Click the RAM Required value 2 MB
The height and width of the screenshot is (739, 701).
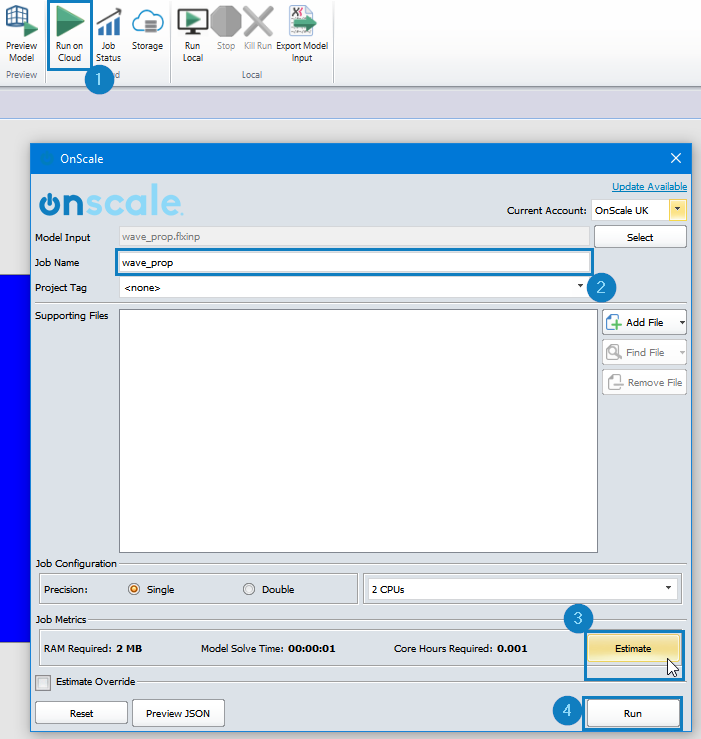pyautogui.click(x=129, y=649)
